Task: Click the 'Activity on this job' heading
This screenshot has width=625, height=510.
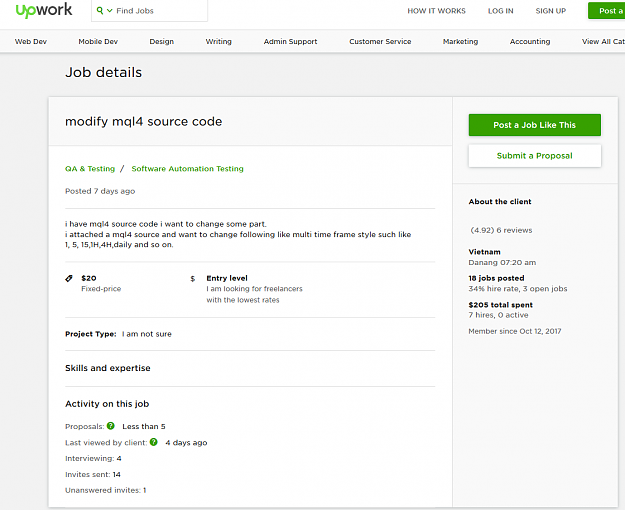Action: coord(107,404)
